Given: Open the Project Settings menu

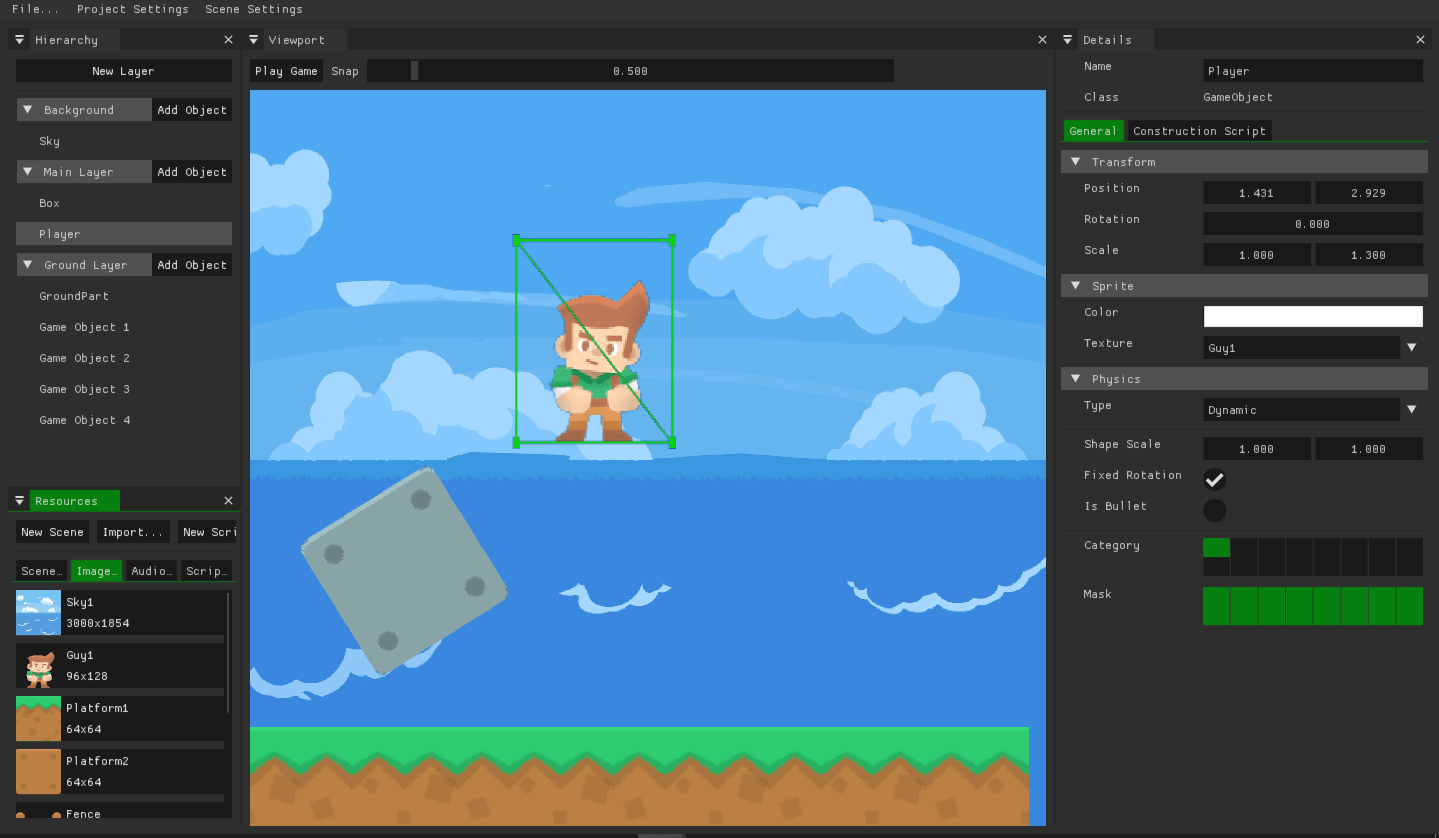Looking at the screenshot, I should point(133,9).
